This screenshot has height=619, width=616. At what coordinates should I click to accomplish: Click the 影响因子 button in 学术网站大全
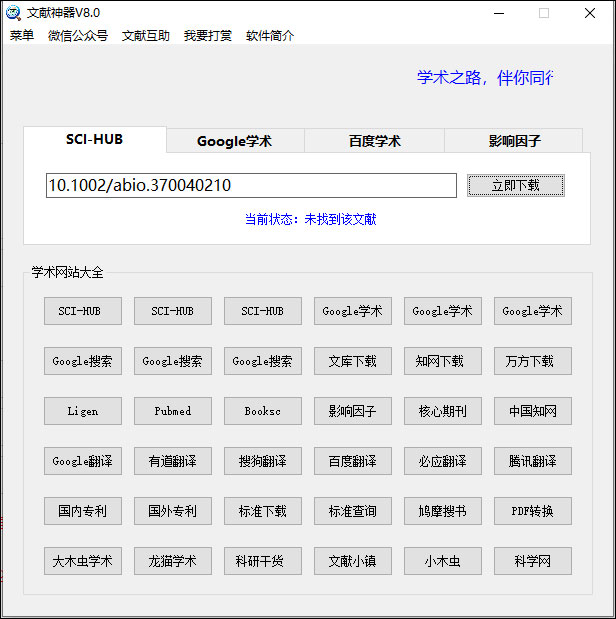coord(353,411)
